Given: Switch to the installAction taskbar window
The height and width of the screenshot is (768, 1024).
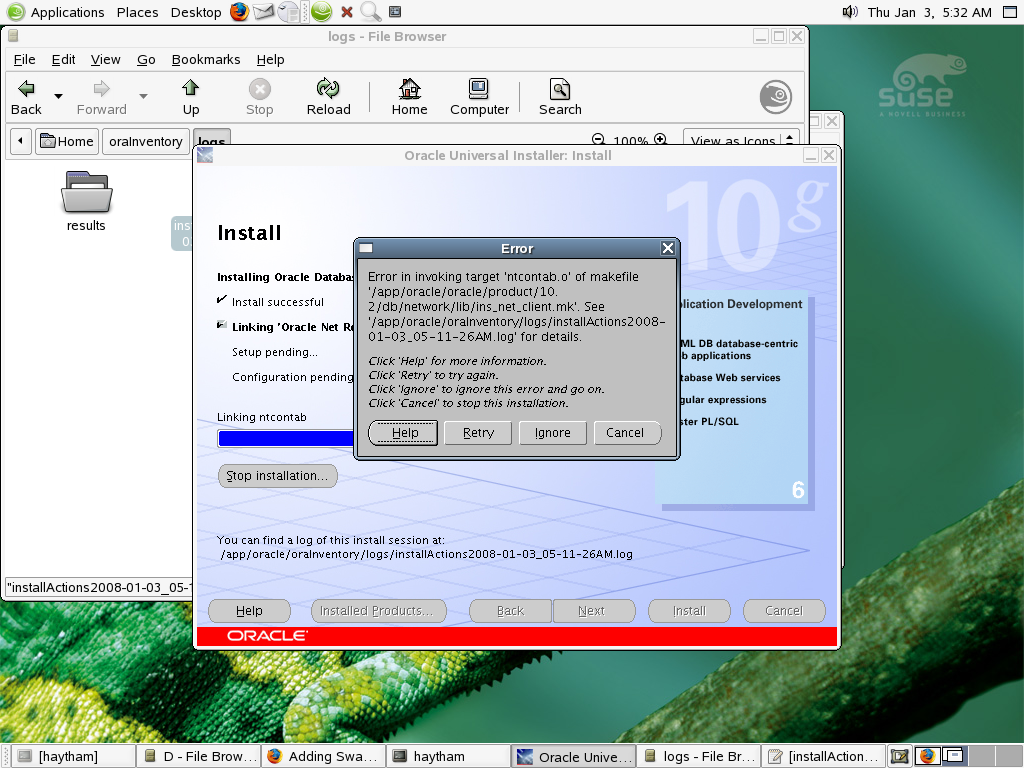Looking at the screenshot, I should coord(823,756).
